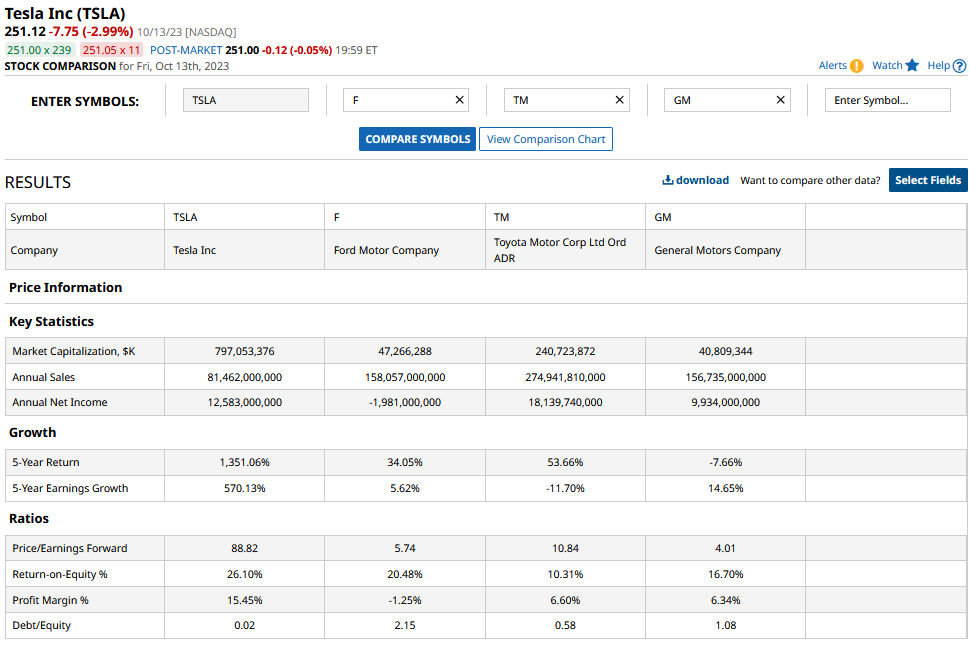Image resolution: width=970 pixels, height=648 pixels.
Task: Click the empty Enter Symbol field
Action: click(x=887, y=100)
